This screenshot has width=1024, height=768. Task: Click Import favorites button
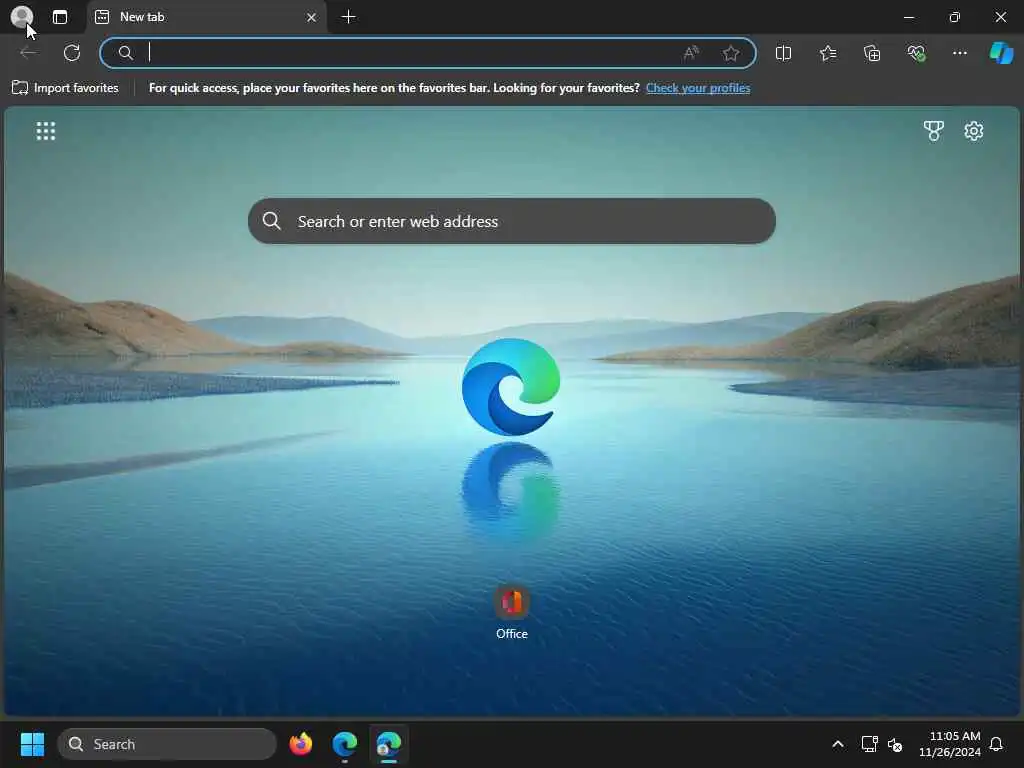pos(65,88)
